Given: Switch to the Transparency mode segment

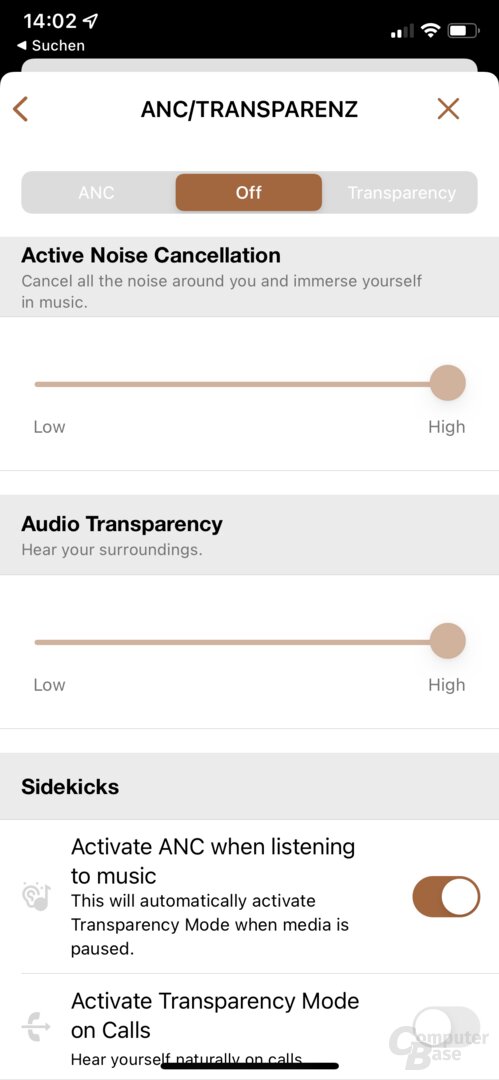Looking at the screenshot, I should point(401,193).
